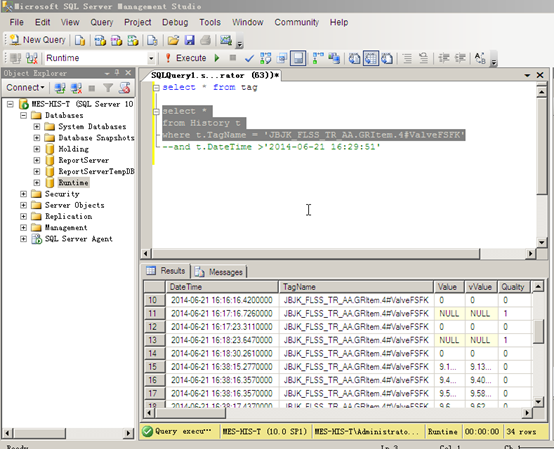Click the Object Explorer disconnect icon
Screen dimensions: 554x449
point(76,88)
